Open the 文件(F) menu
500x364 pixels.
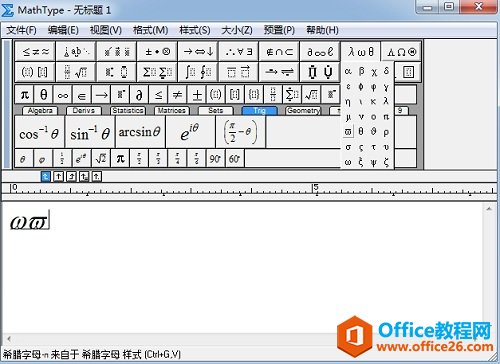(21, 30)
